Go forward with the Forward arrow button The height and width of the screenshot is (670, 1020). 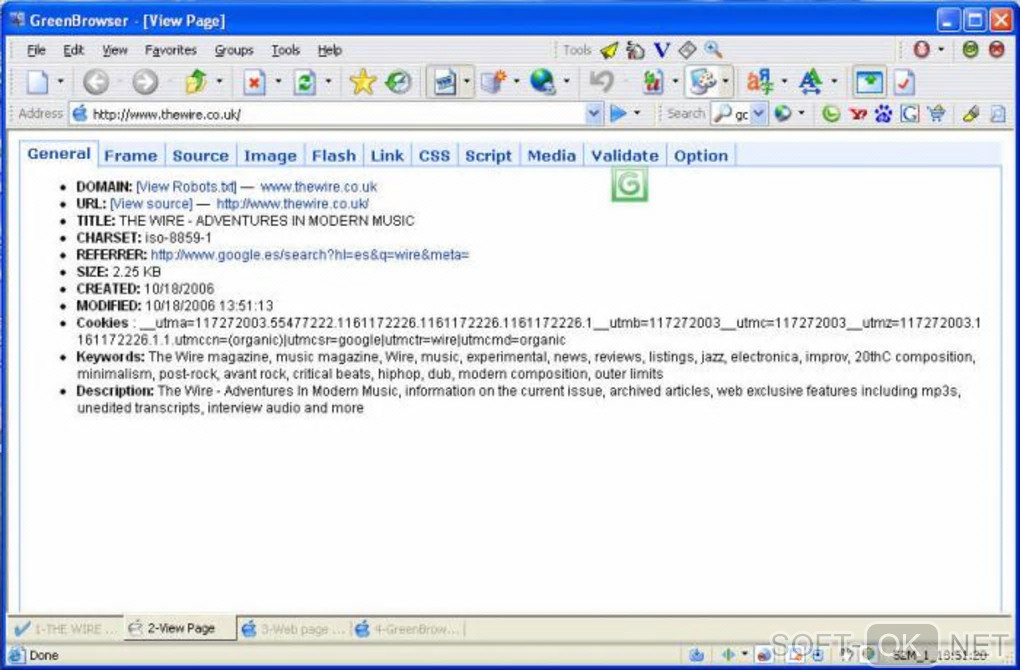coord(145,82)
